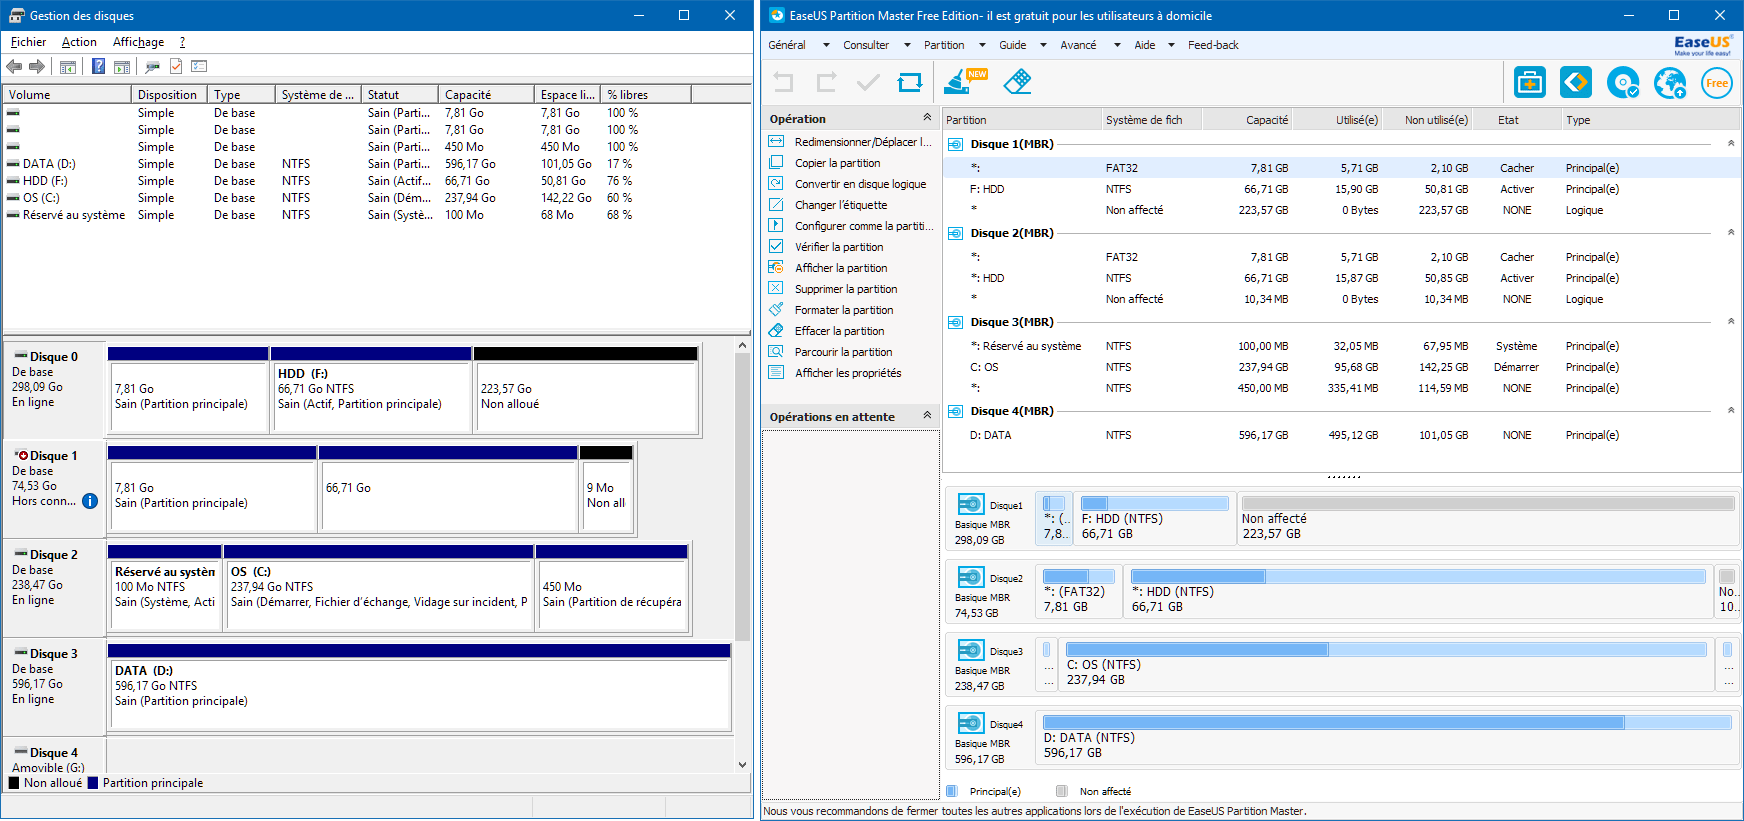Click the EaseUS logo in the menu bar
Screen dimensions: 1744x821
1703,45
